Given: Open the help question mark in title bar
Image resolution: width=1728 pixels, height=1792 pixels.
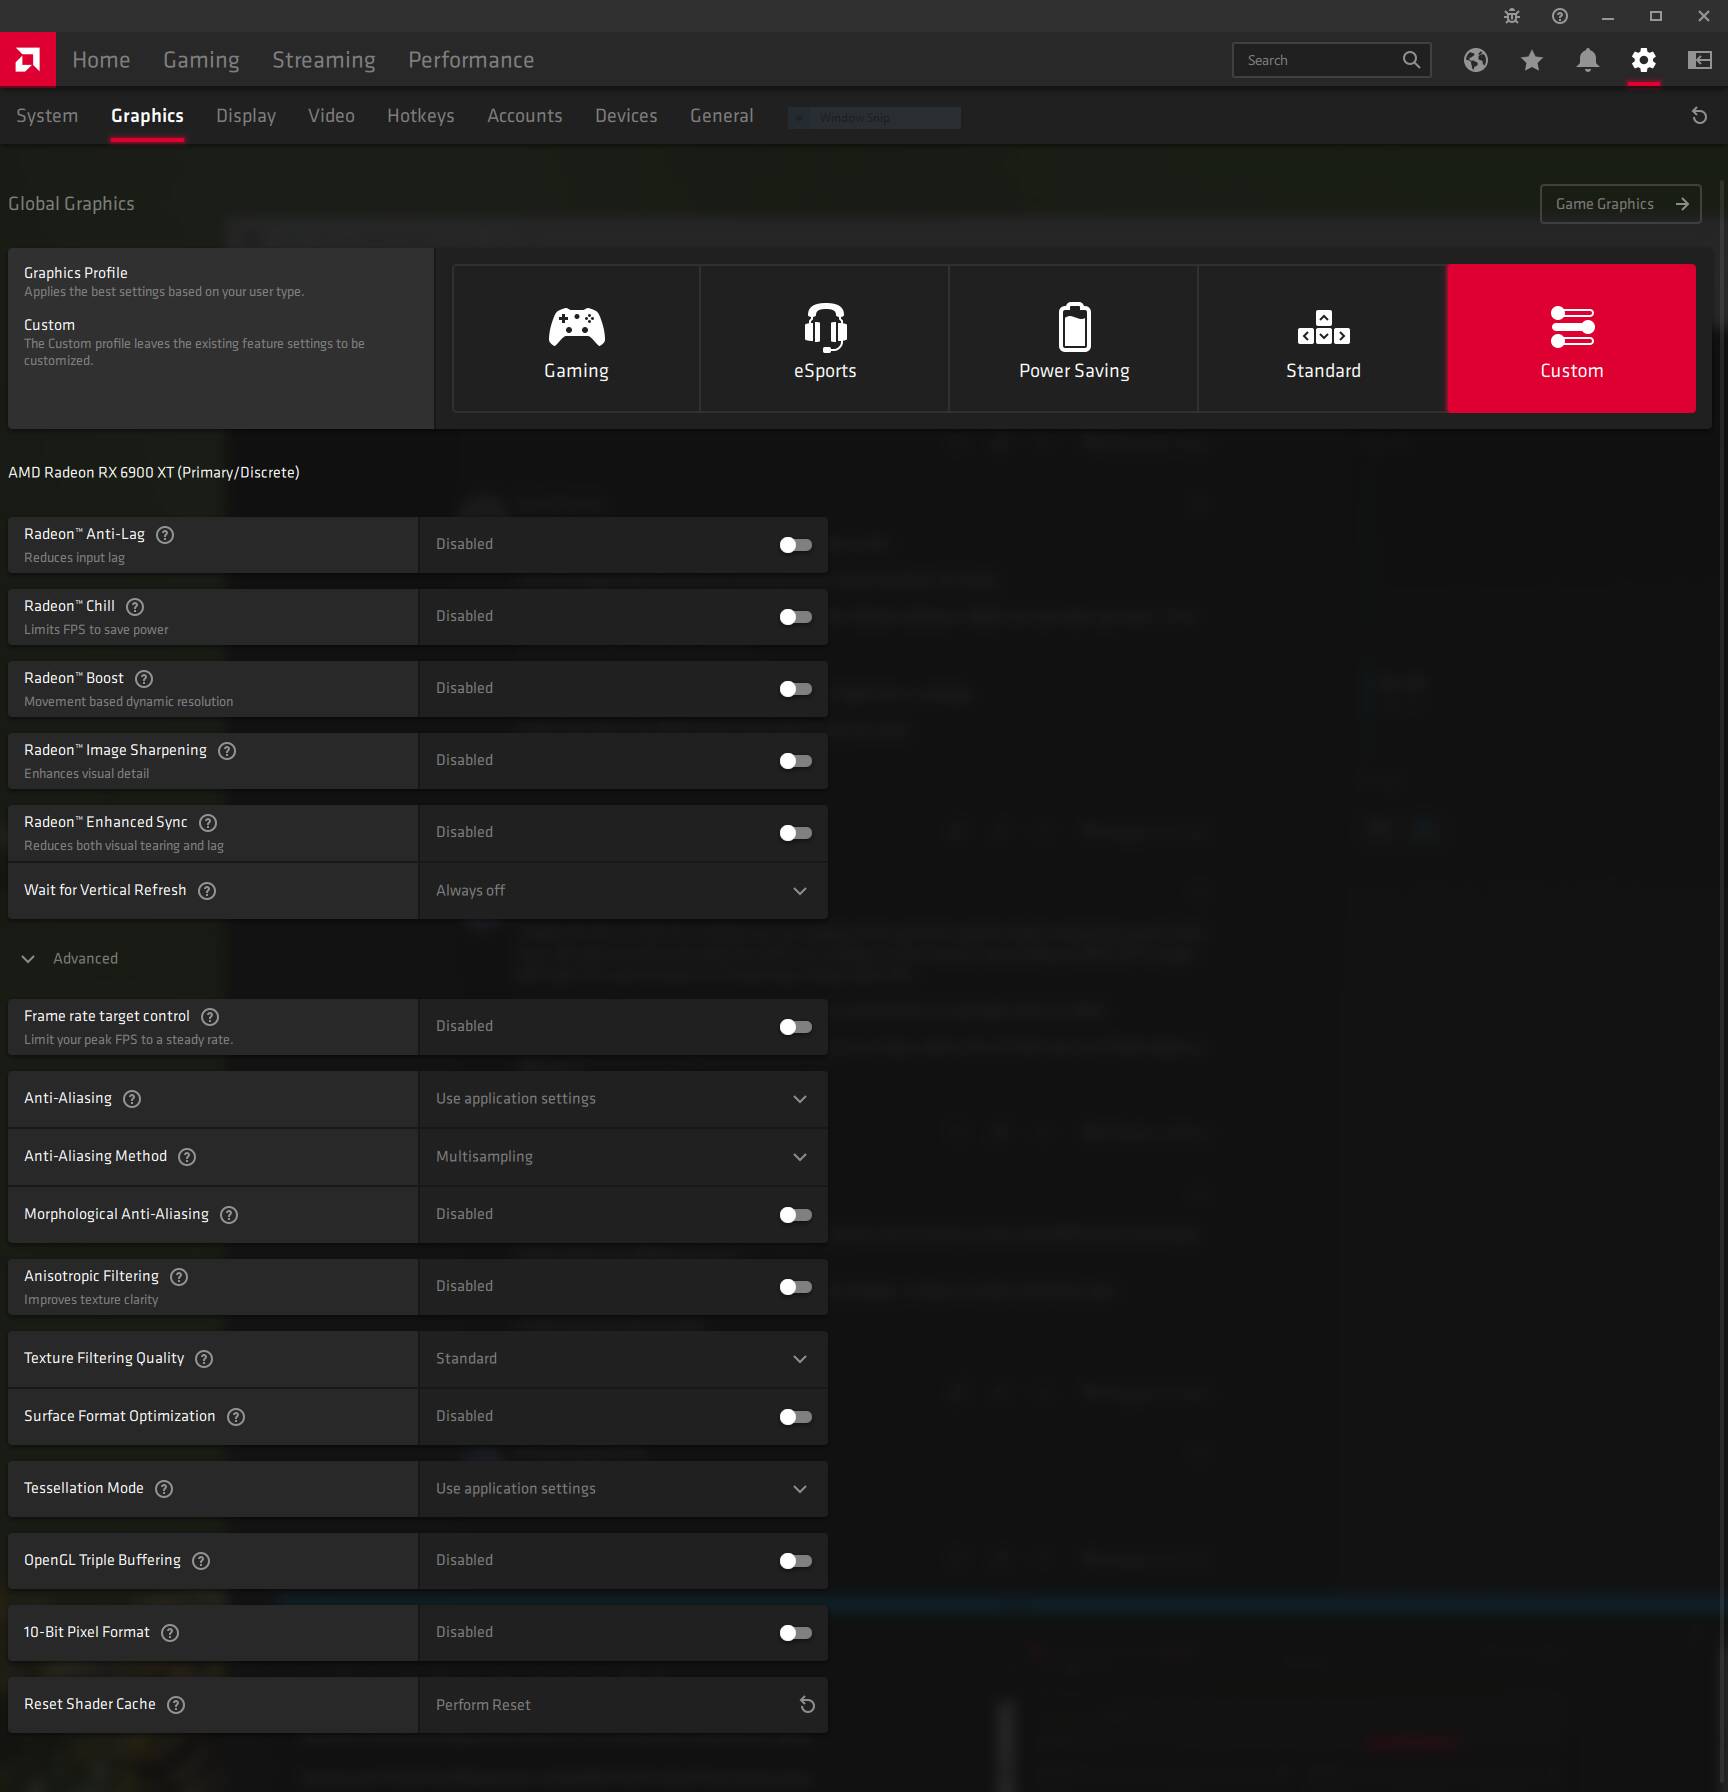Looking at the screenshot, I should pyautogui.click(x=1560, y=16).
